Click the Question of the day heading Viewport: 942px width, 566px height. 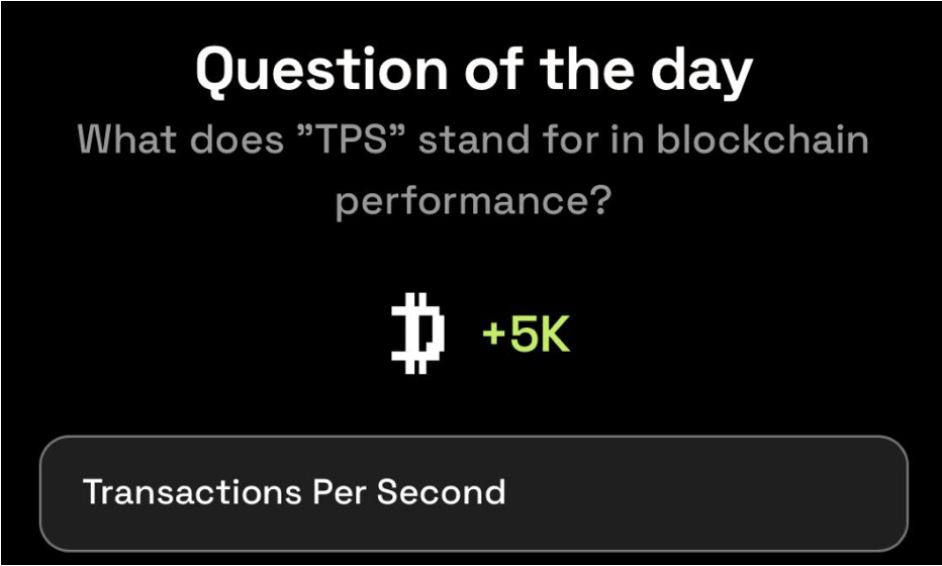(x=472, y=72)
